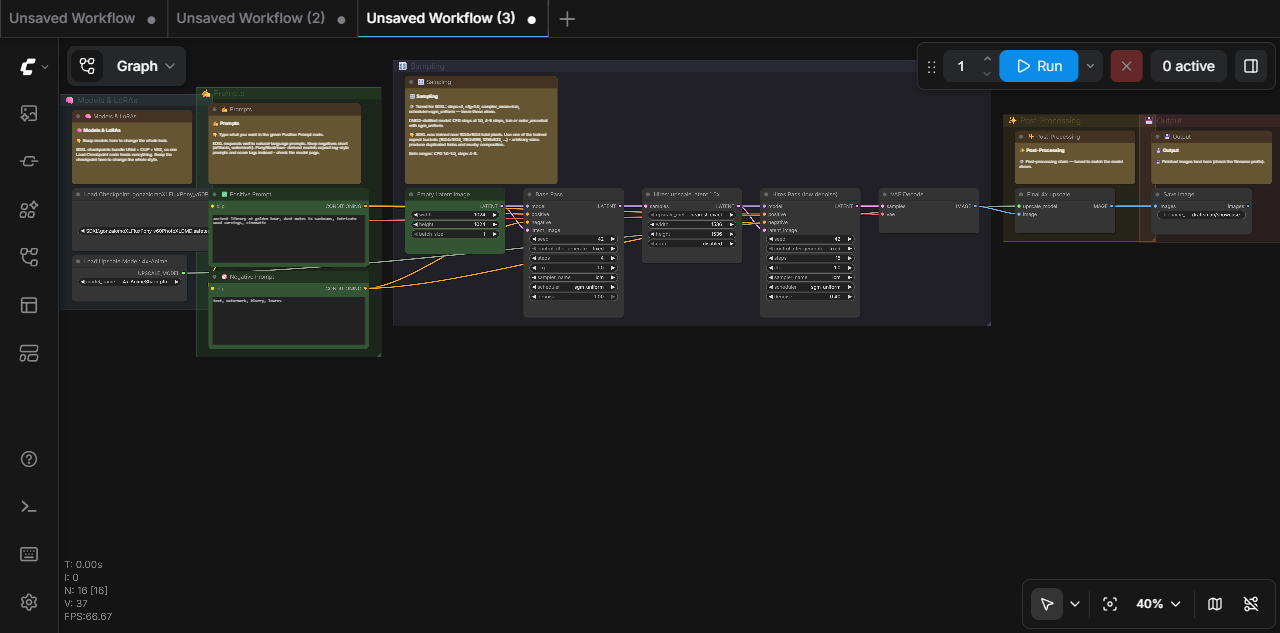Open the keyboard shortcuts icon

pos(29,554)
